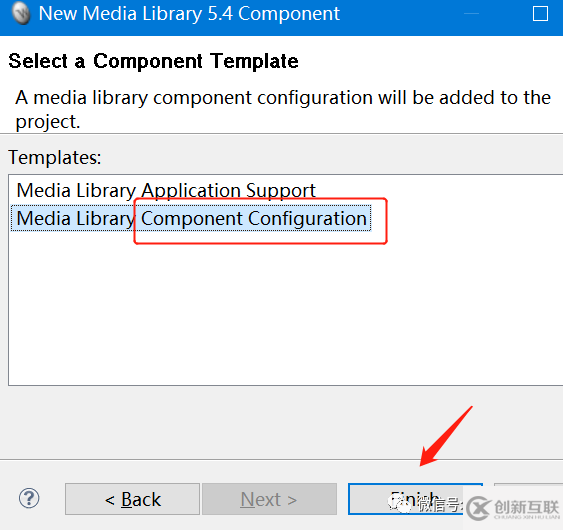Image resolution: width=563 pixels, height=530 pixels.
Task: Maximize the New Media Library dialog
Action: (x=540, y=14)
